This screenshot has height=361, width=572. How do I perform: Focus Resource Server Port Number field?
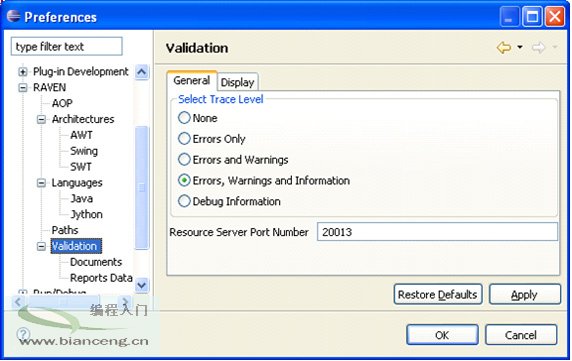(x=437, y=232)
